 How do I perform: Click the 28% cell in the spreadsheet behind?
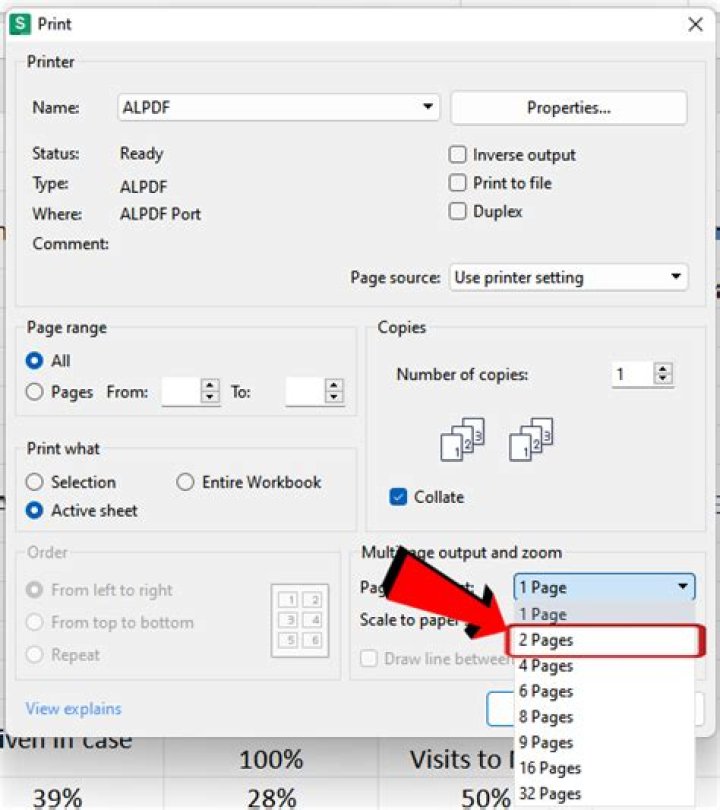pos(272,797)
